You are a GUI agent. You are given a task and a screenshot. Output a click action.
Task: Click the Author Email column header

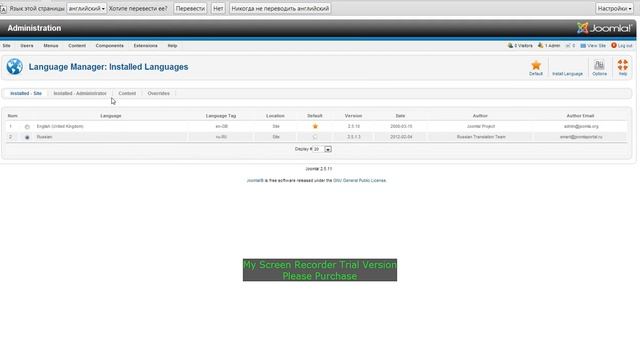coord(580,116)
